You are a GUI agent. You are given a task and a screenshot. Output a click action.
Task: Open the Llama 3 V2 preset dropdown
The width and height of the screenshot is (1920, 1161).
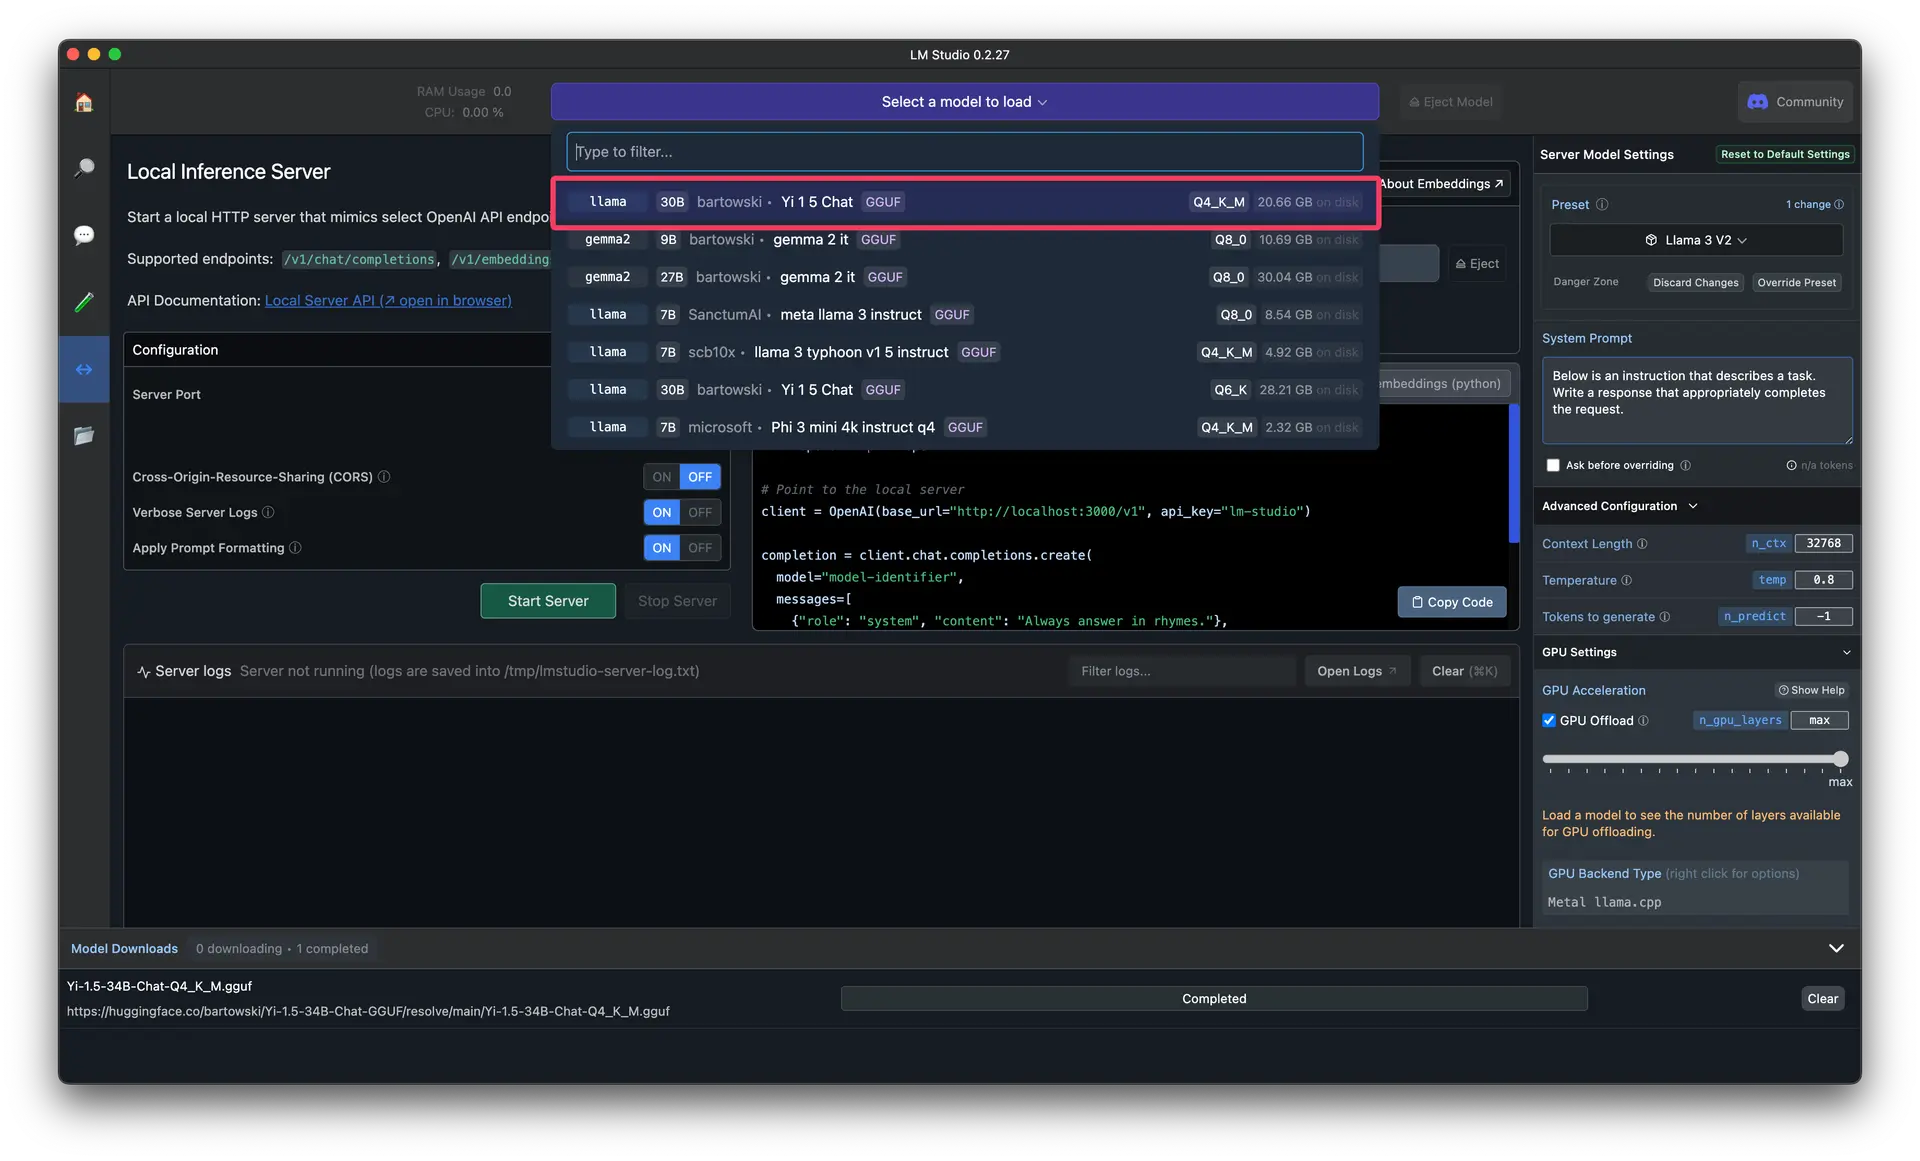coord(1696,241)
